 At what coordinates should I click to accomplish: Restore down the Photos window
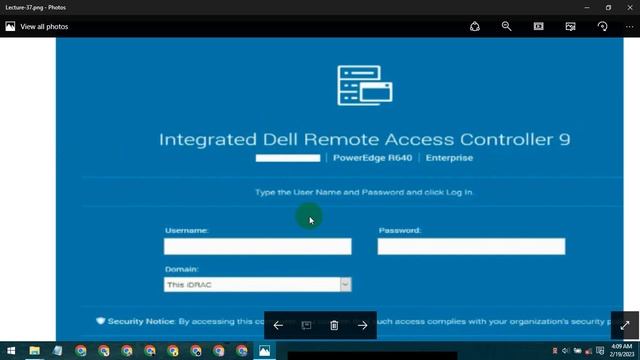click(608, 7)
